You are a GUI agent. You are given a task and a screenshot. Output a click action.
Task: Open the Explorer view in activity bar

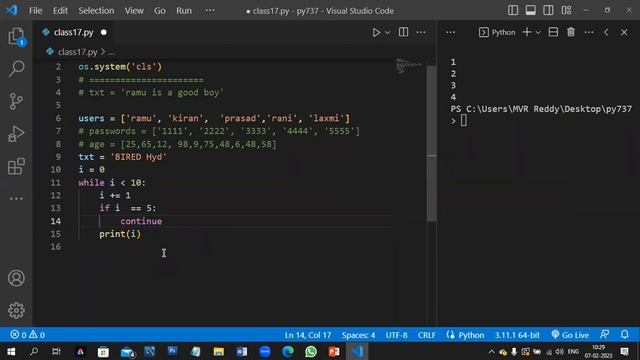pos(16,37)
